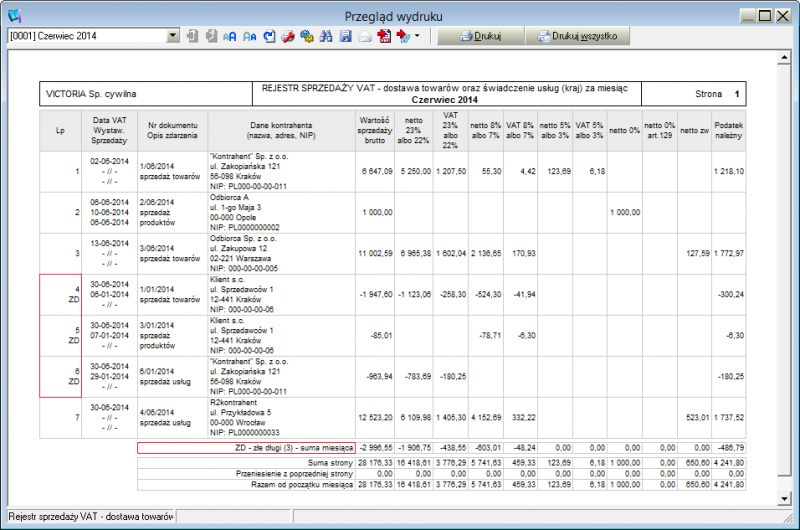Open the Czerwiec 2014 printout selector dropdown
The width and height of the screenshot is (800, 530).
point(173,36)
